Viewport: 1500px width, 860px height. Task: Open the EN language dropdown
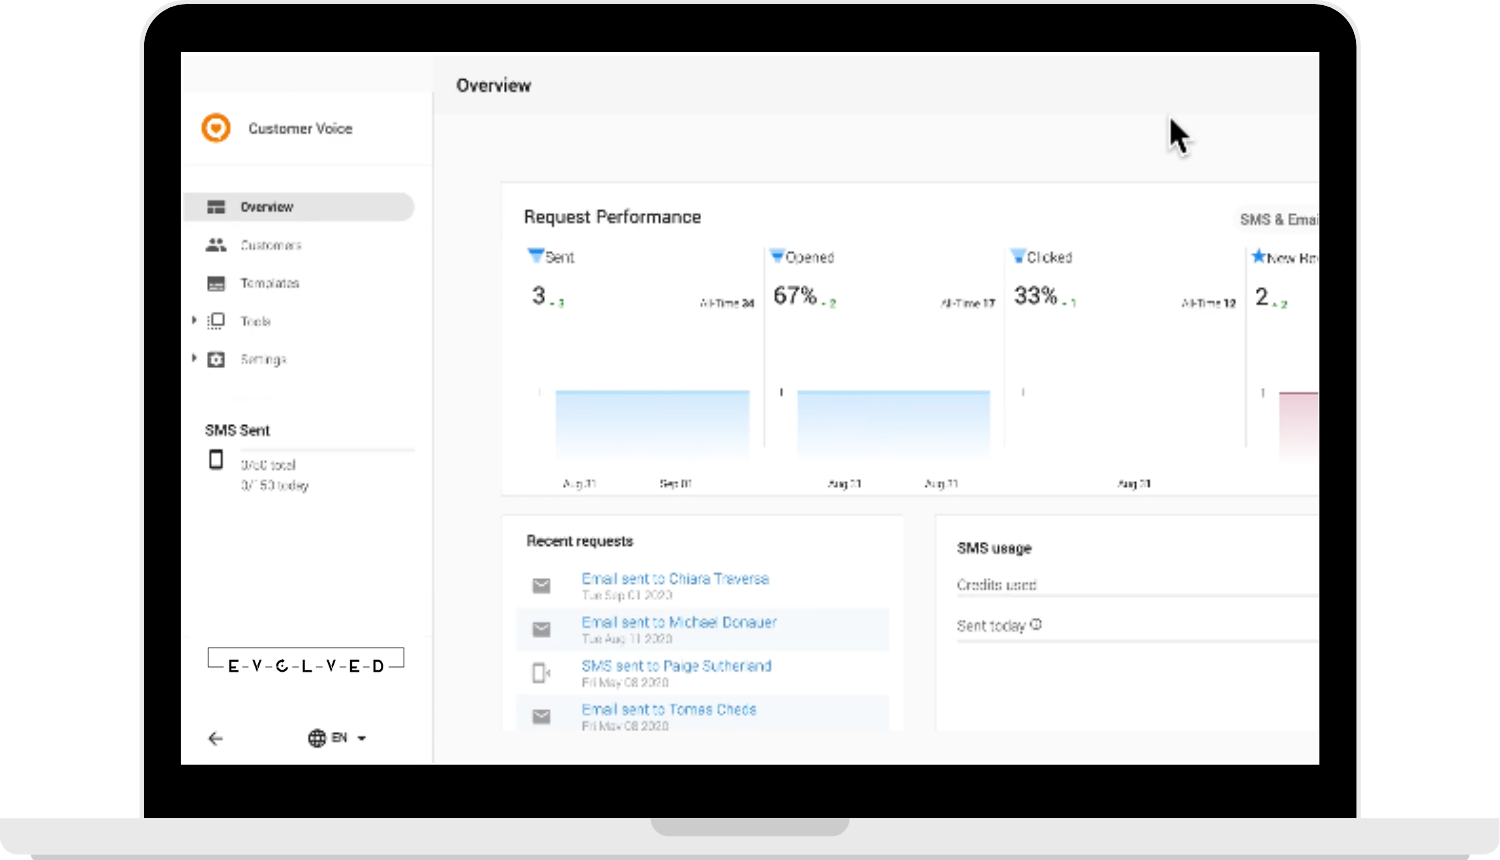[x=345, y=738]
